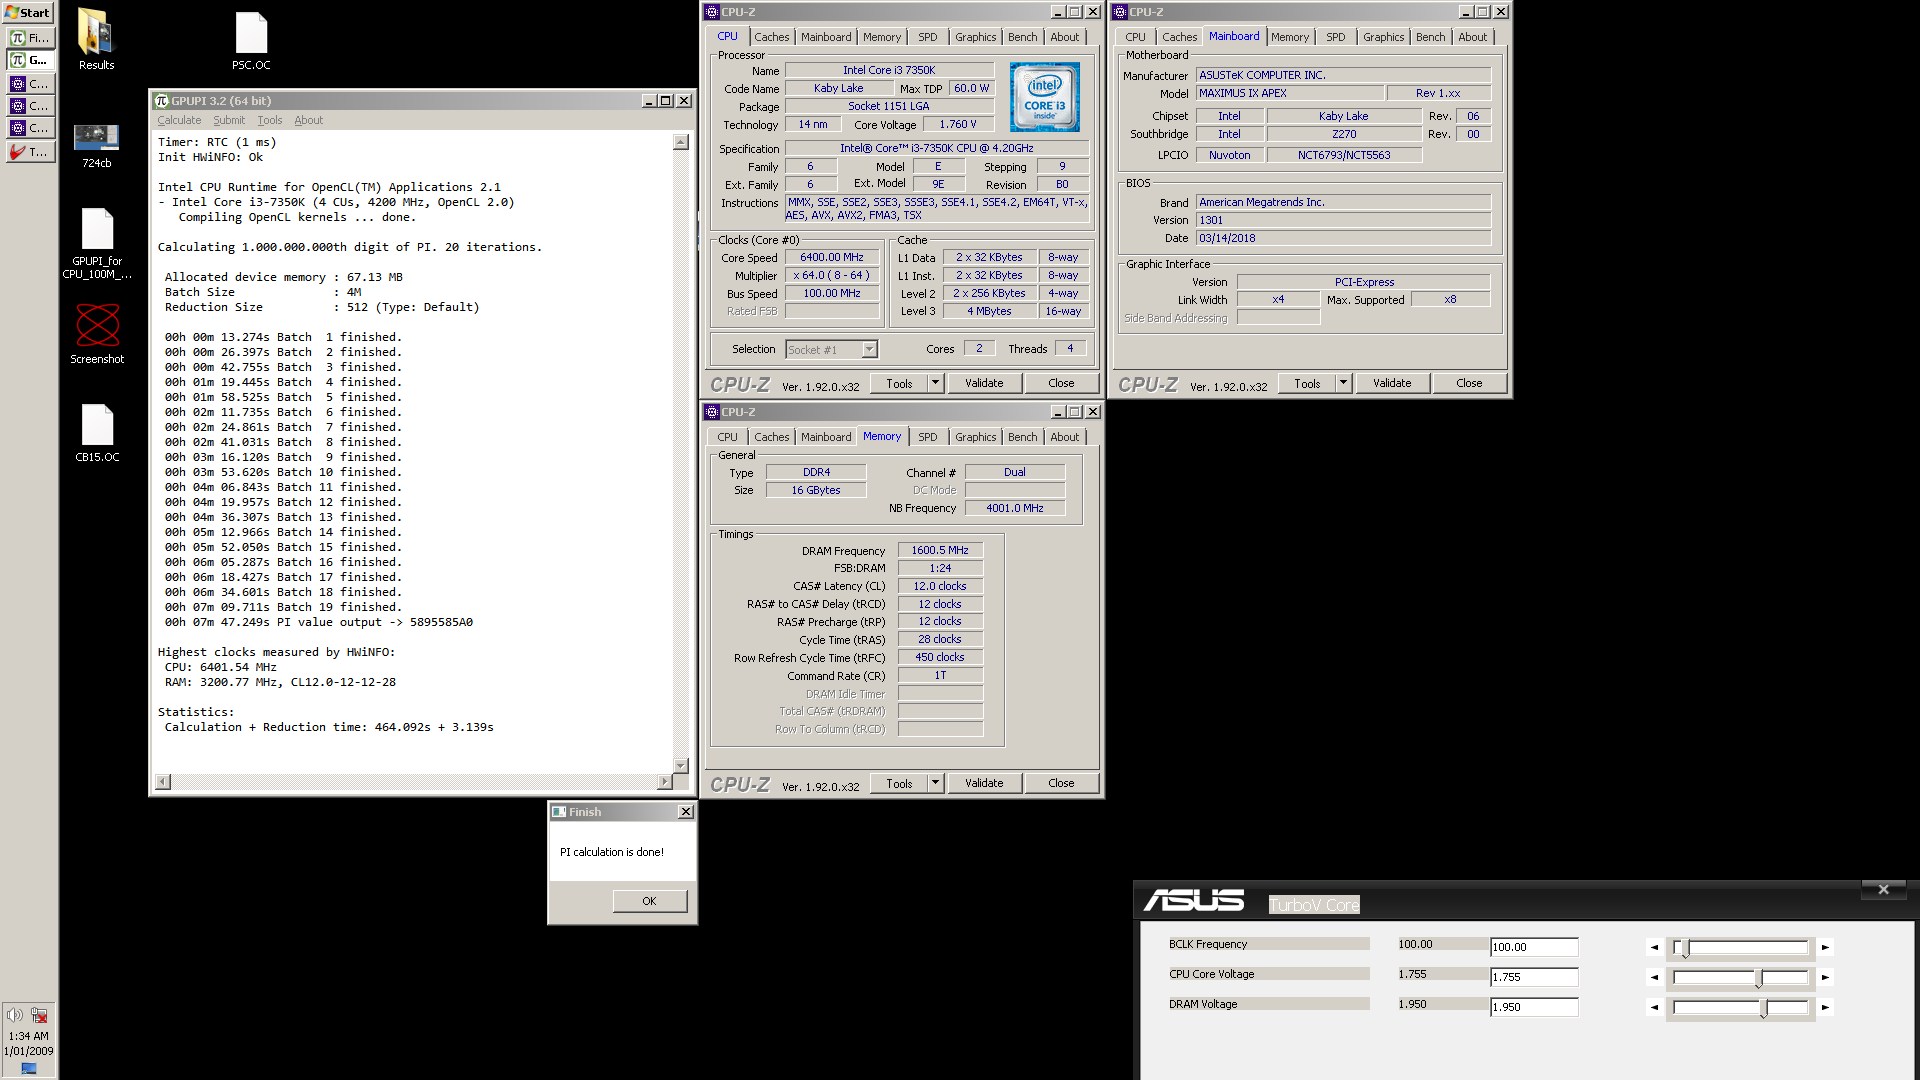Decrease DRAM Voltage with left arrow
1920x1080 pixels.
[1654, 1007]
